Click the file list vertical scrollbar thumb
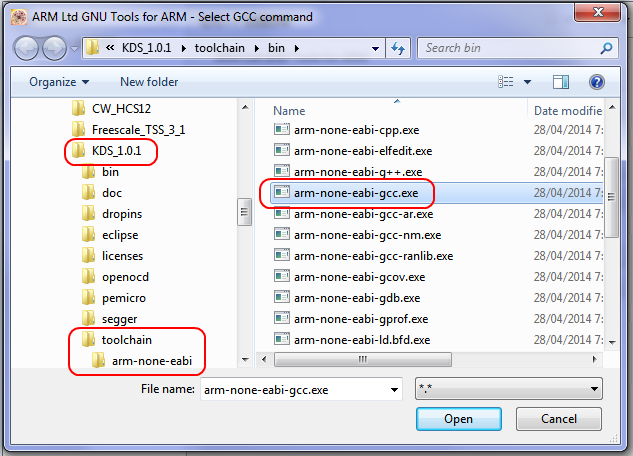Image resolution: width=633 pixels, height=456 pixels. click(x=611, y=197)
